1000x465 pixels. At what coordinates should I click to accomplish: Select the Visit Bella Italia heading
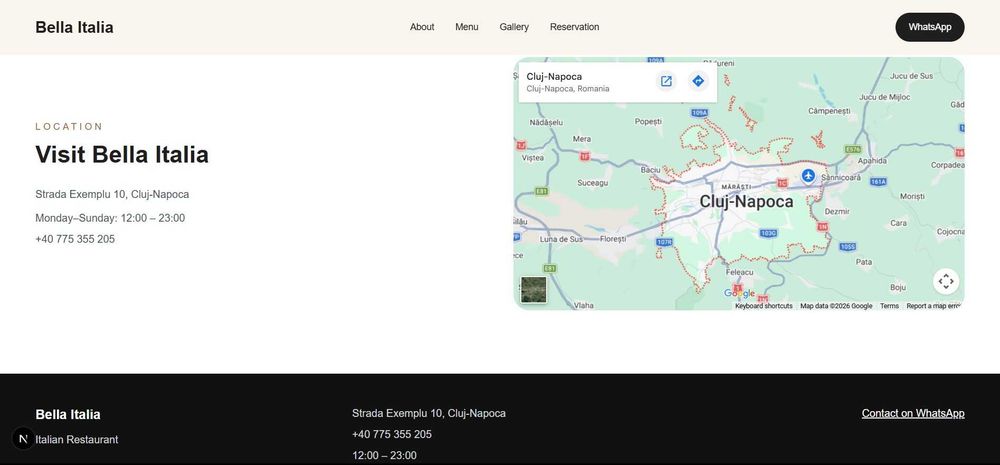coord(122,154)
